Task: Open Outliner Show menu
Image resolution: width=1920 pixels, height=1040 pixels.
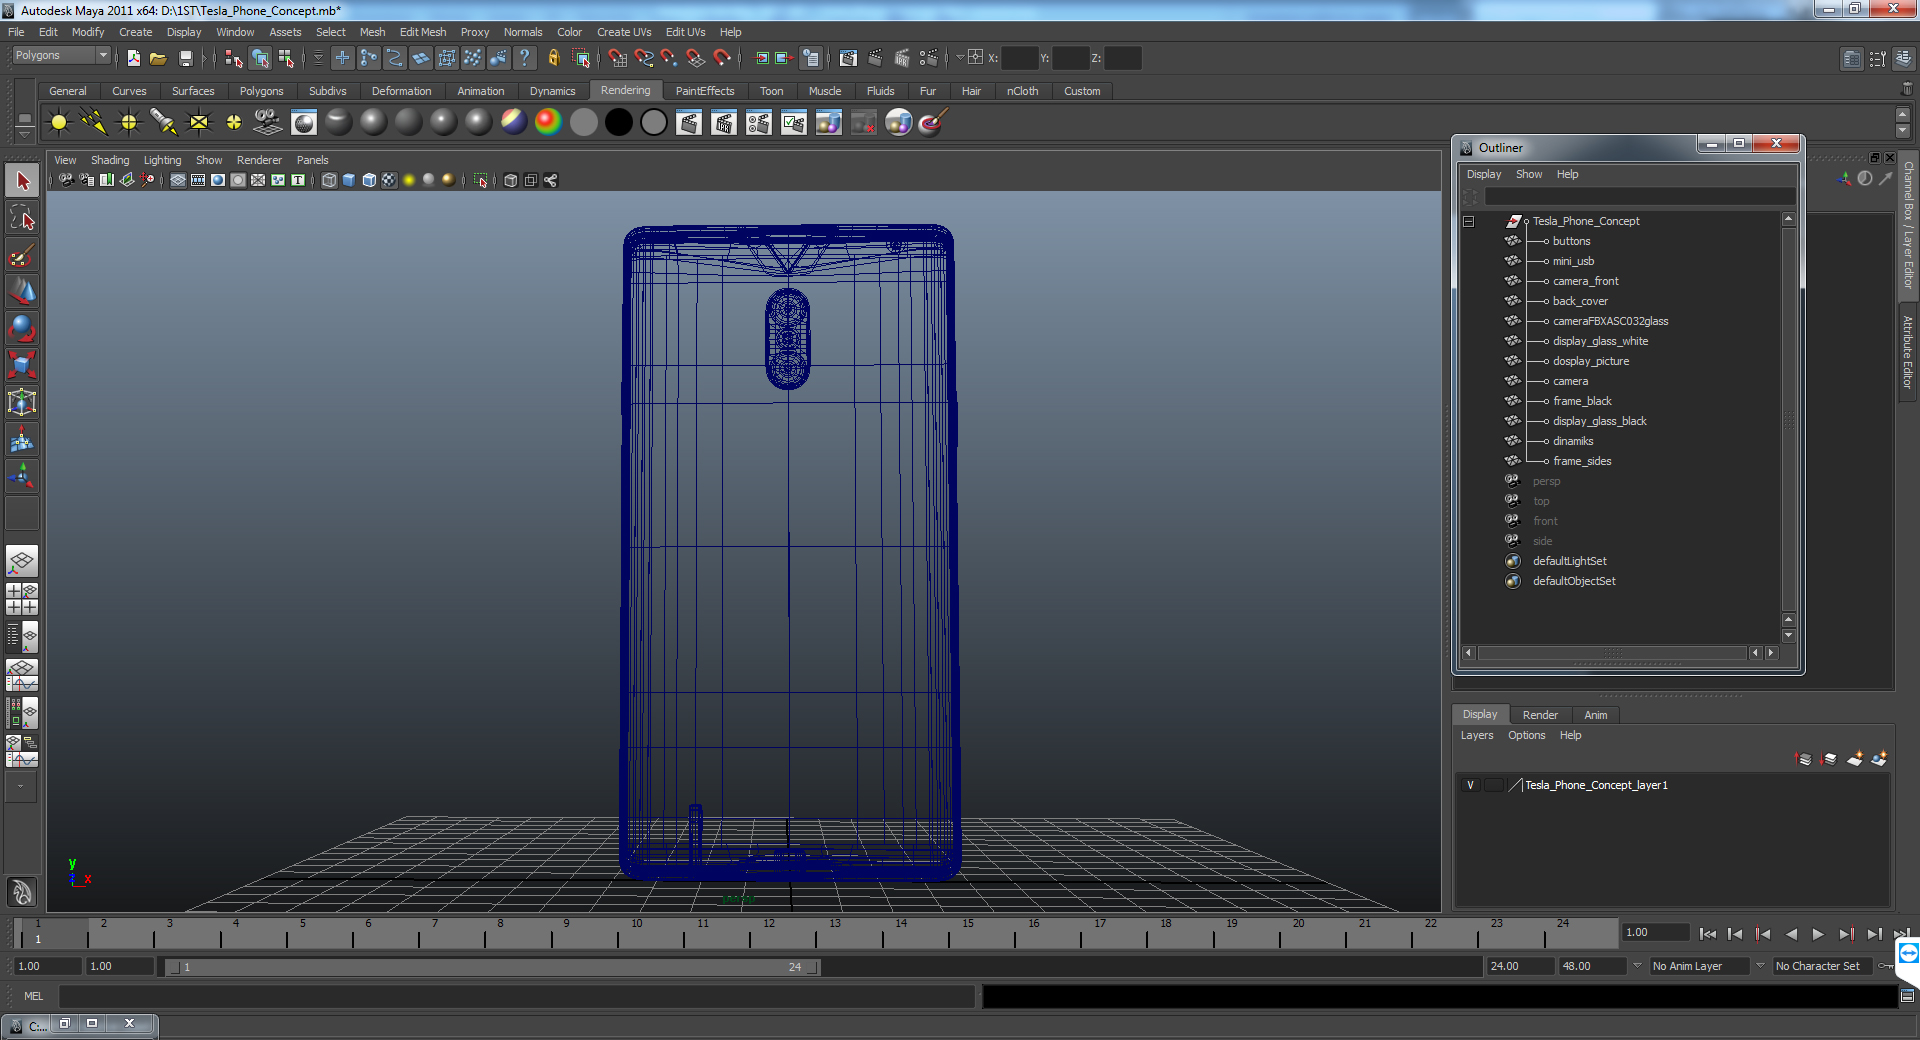Action: pyautogui.click(x=1528, y=174)
